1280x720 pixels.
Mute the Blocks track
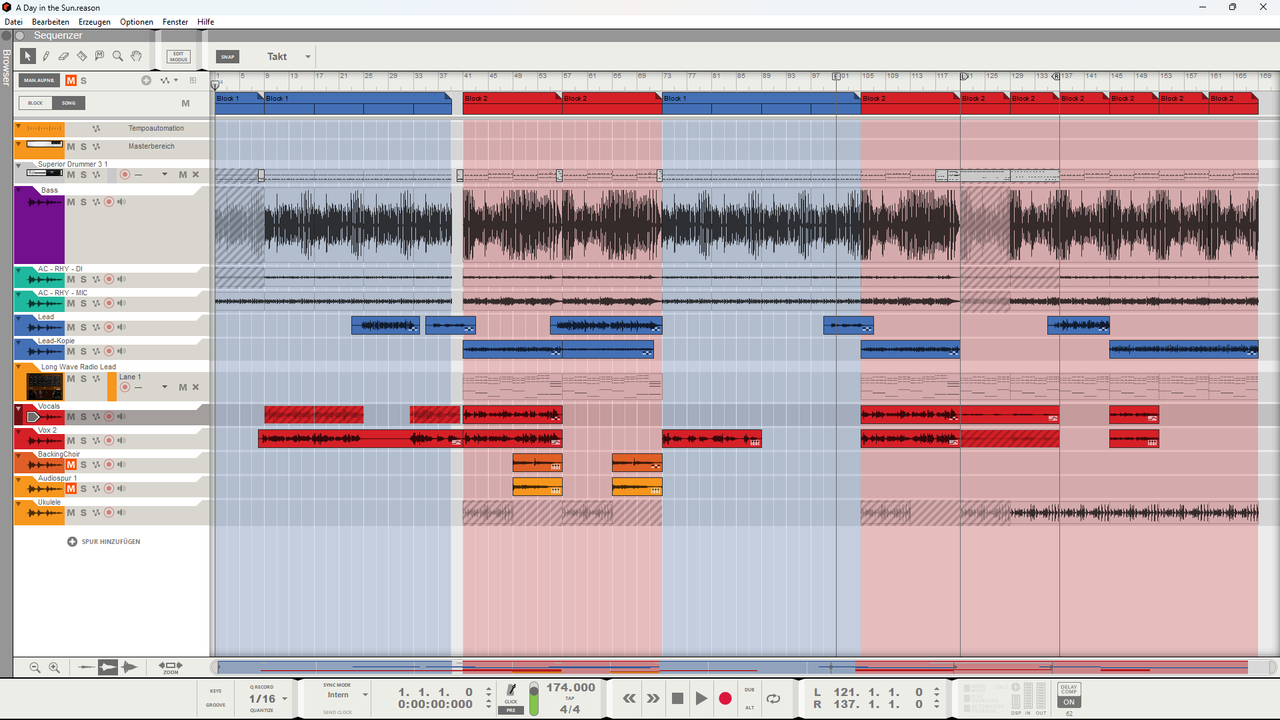point(185,103)
